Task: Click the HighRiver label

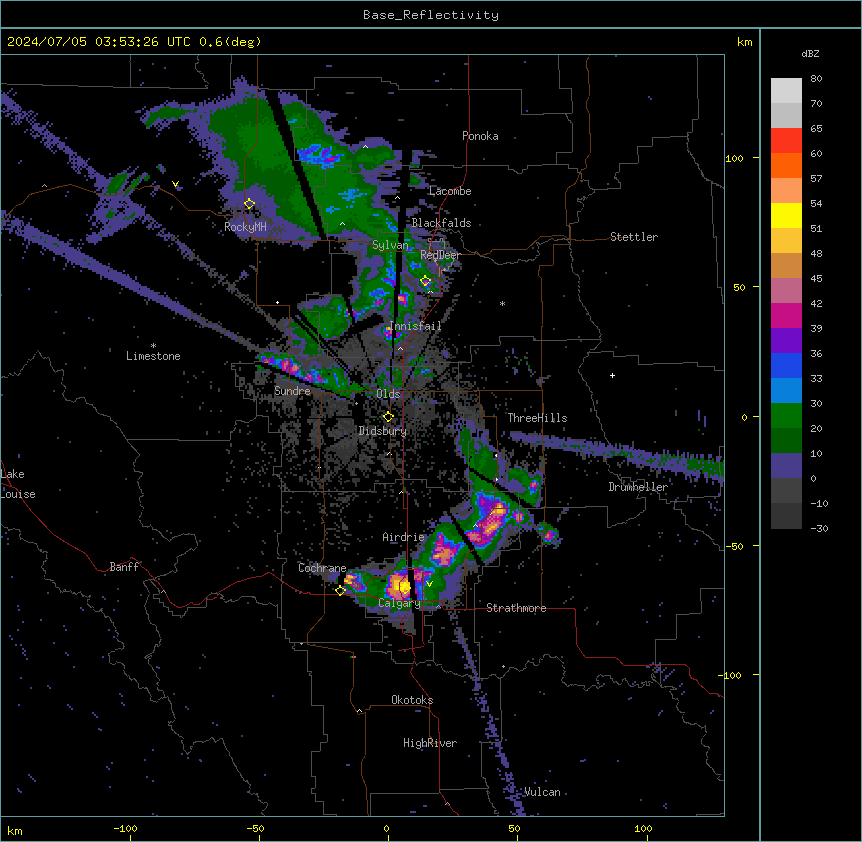Action: 430,743
